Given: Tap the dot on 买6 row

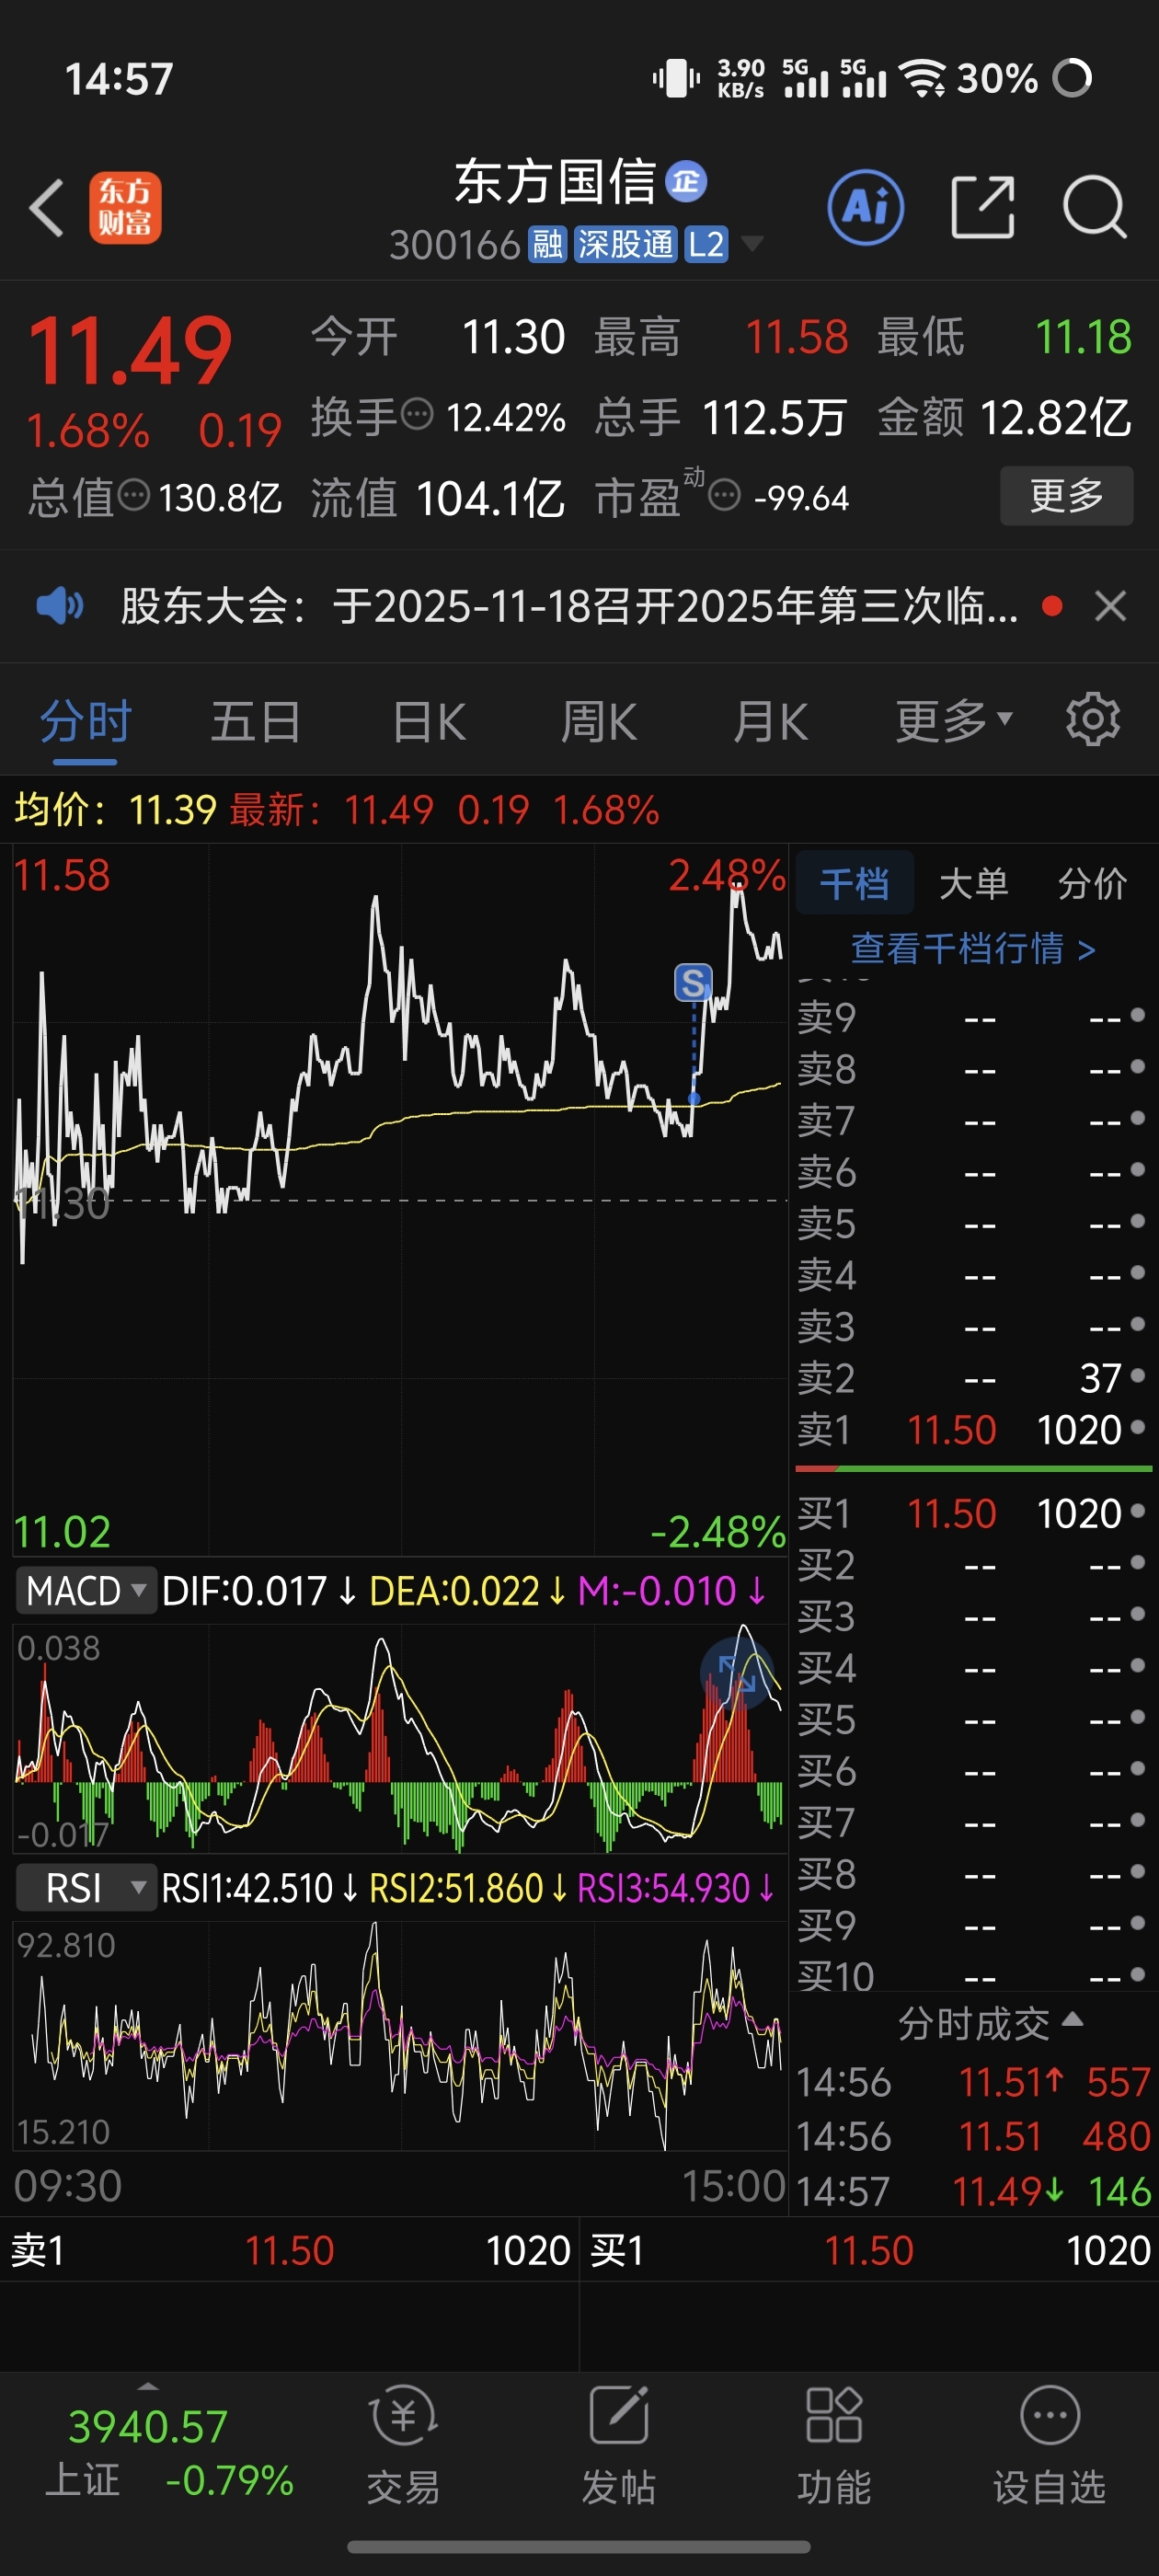Looking at the screenshot, I should click(1137, 1768).
